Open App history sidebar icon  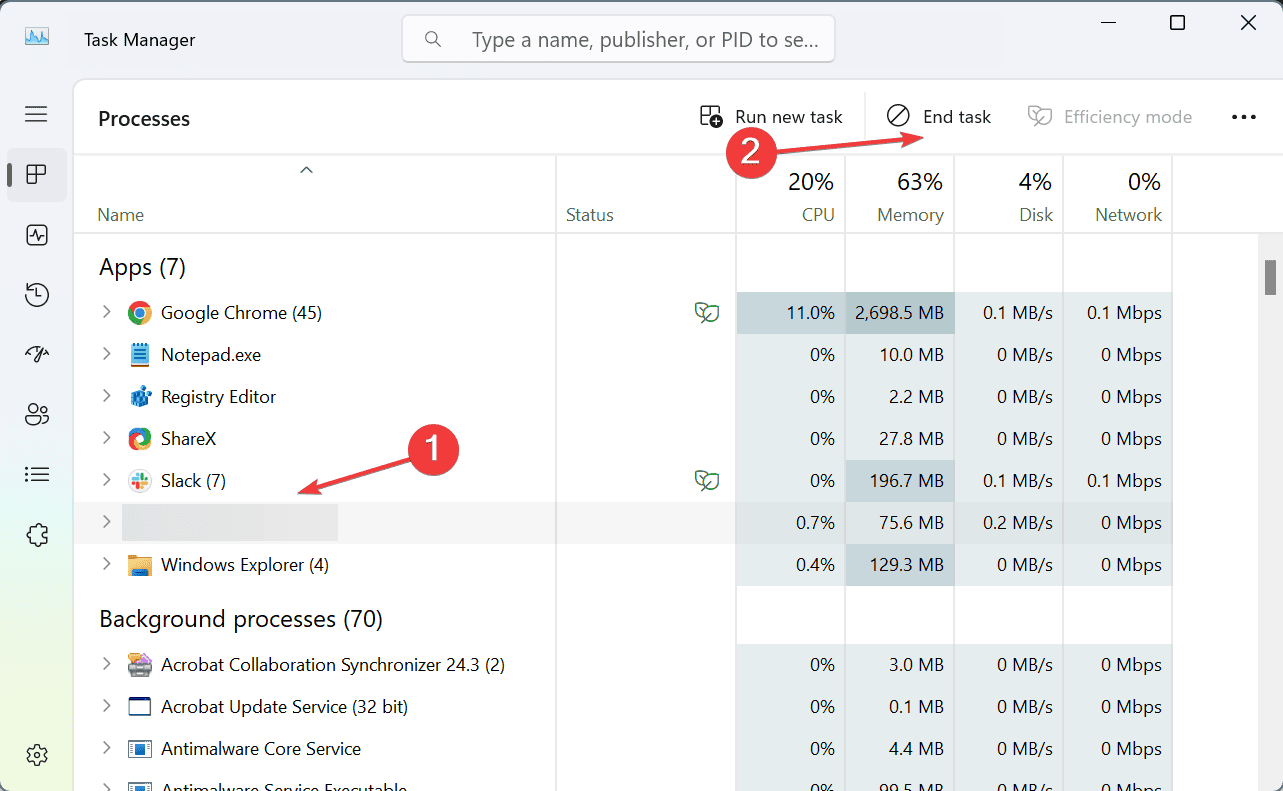37,295
